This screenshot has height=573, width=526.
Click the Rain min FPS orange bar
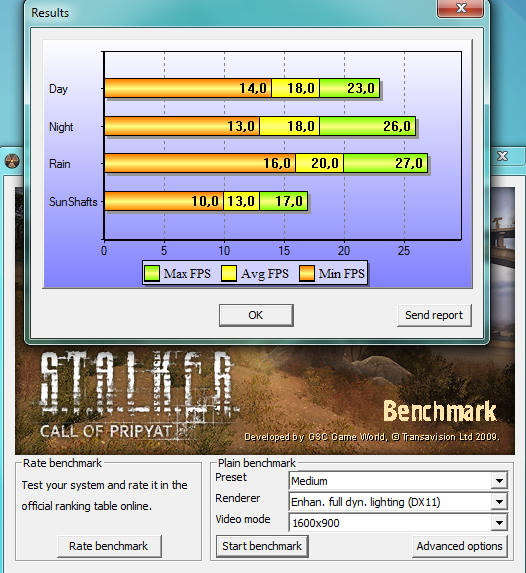tap(200, 163)
